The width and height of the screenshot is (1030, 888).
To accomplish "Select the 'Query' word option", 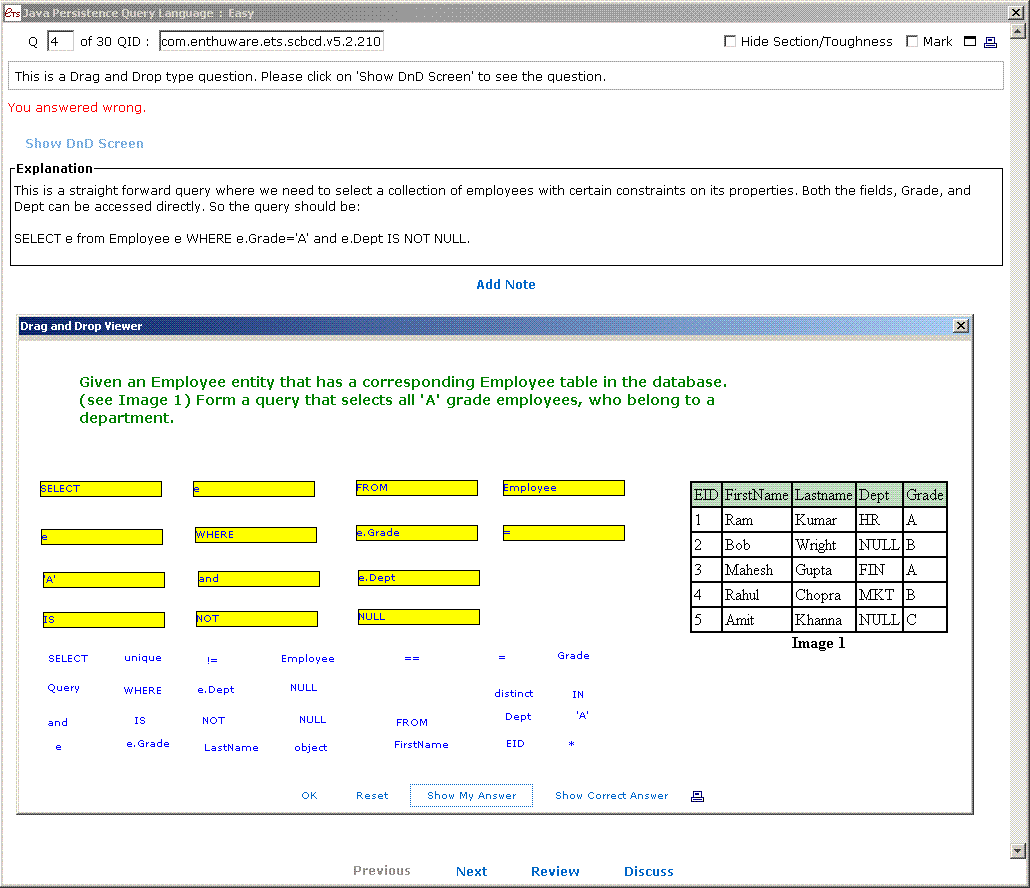I will pyautogui.click(x=64, y=688).
